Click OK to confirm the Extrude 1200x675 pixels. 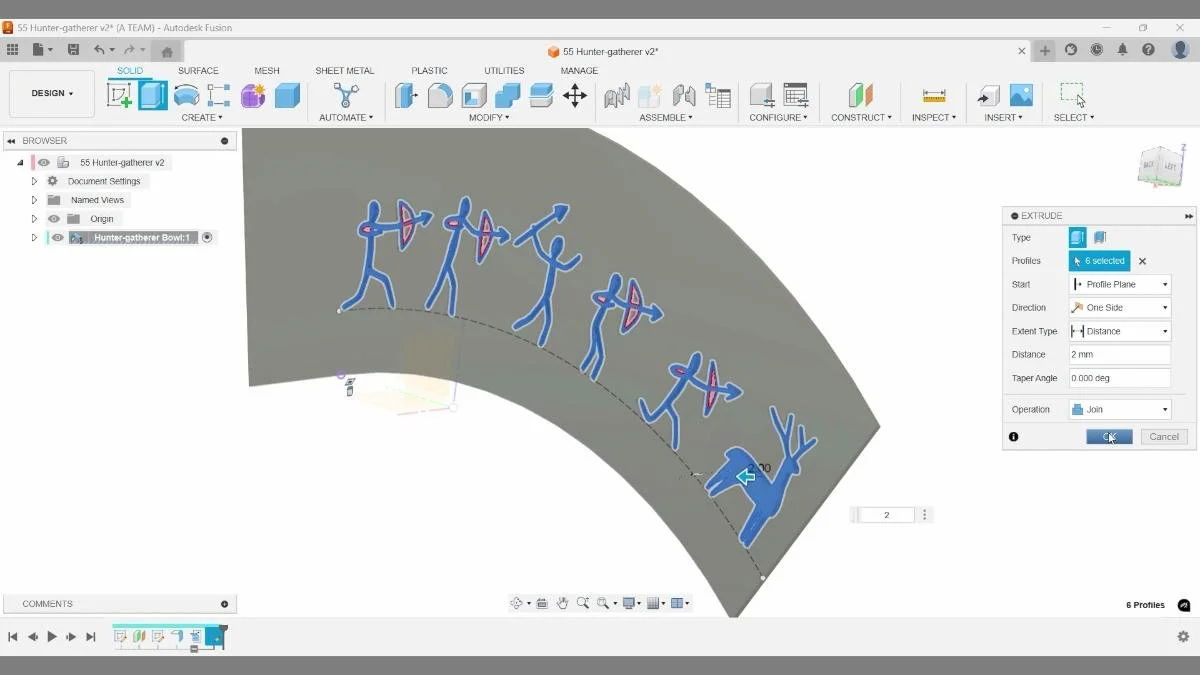[x=1108, y=436]
